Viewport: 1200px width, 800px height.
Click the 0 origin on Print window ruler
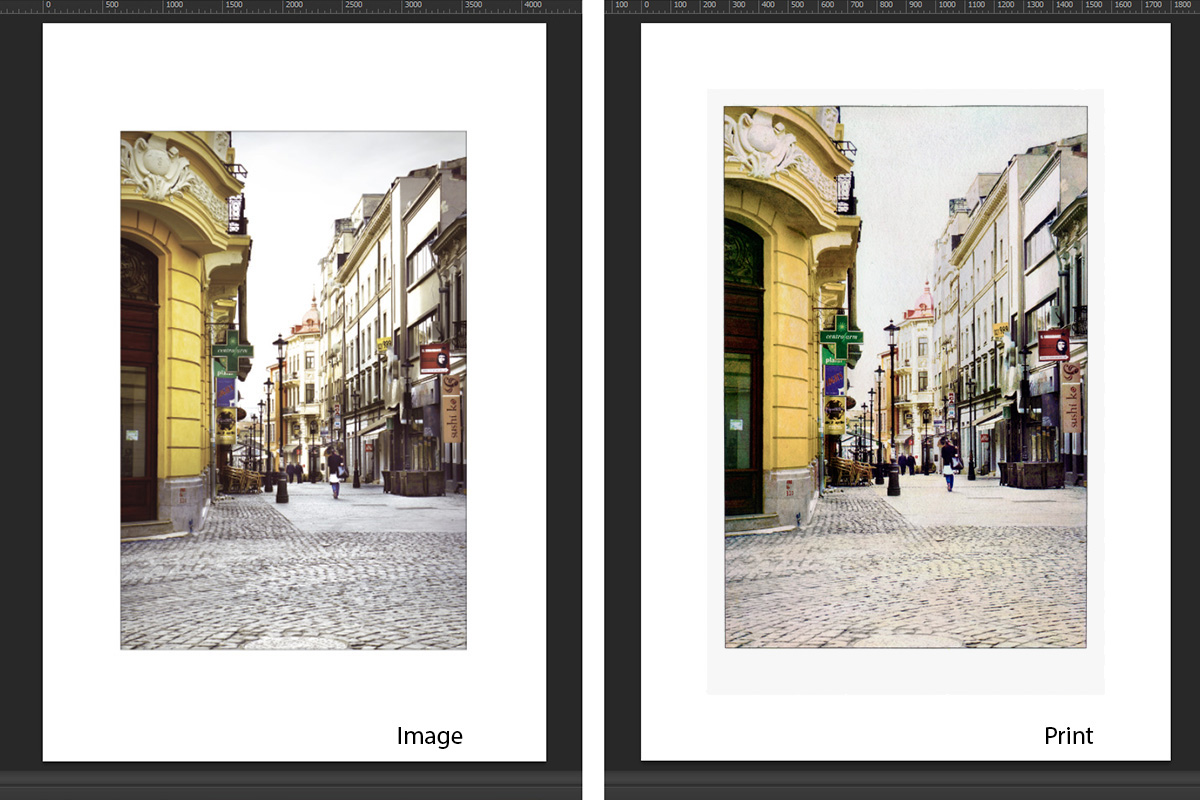[x=646, y=6]
